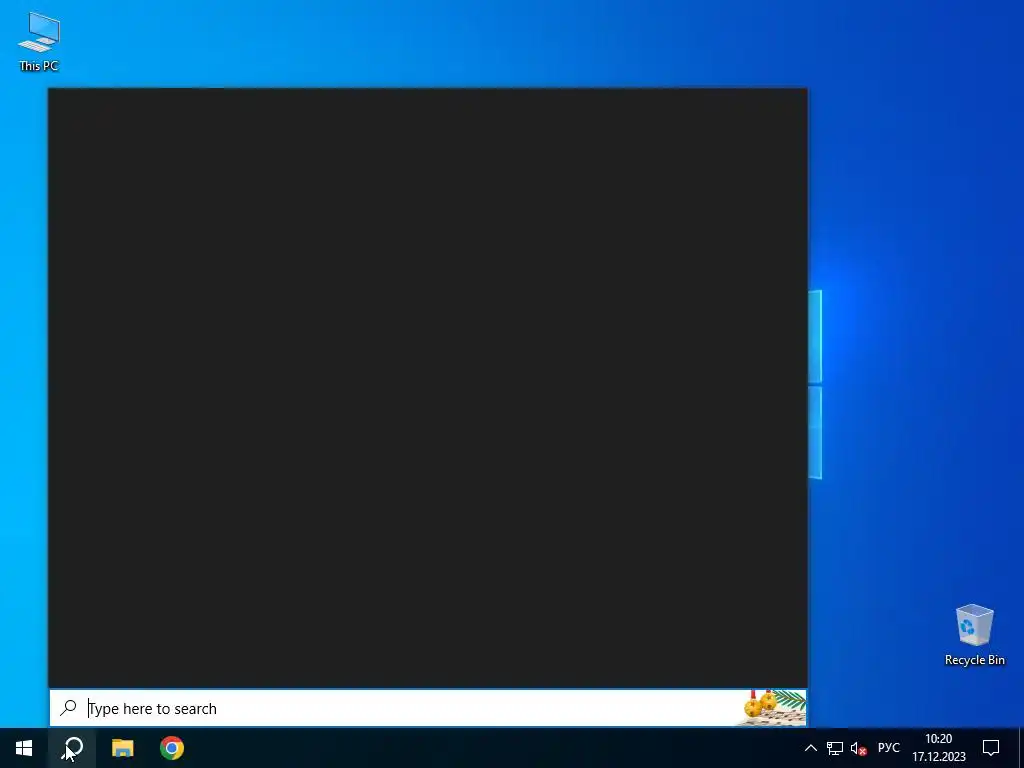Viewport: 1024px width, 768px height.
Task: Click magnifier icon inside search box
Action: click(x=69, y=708)
